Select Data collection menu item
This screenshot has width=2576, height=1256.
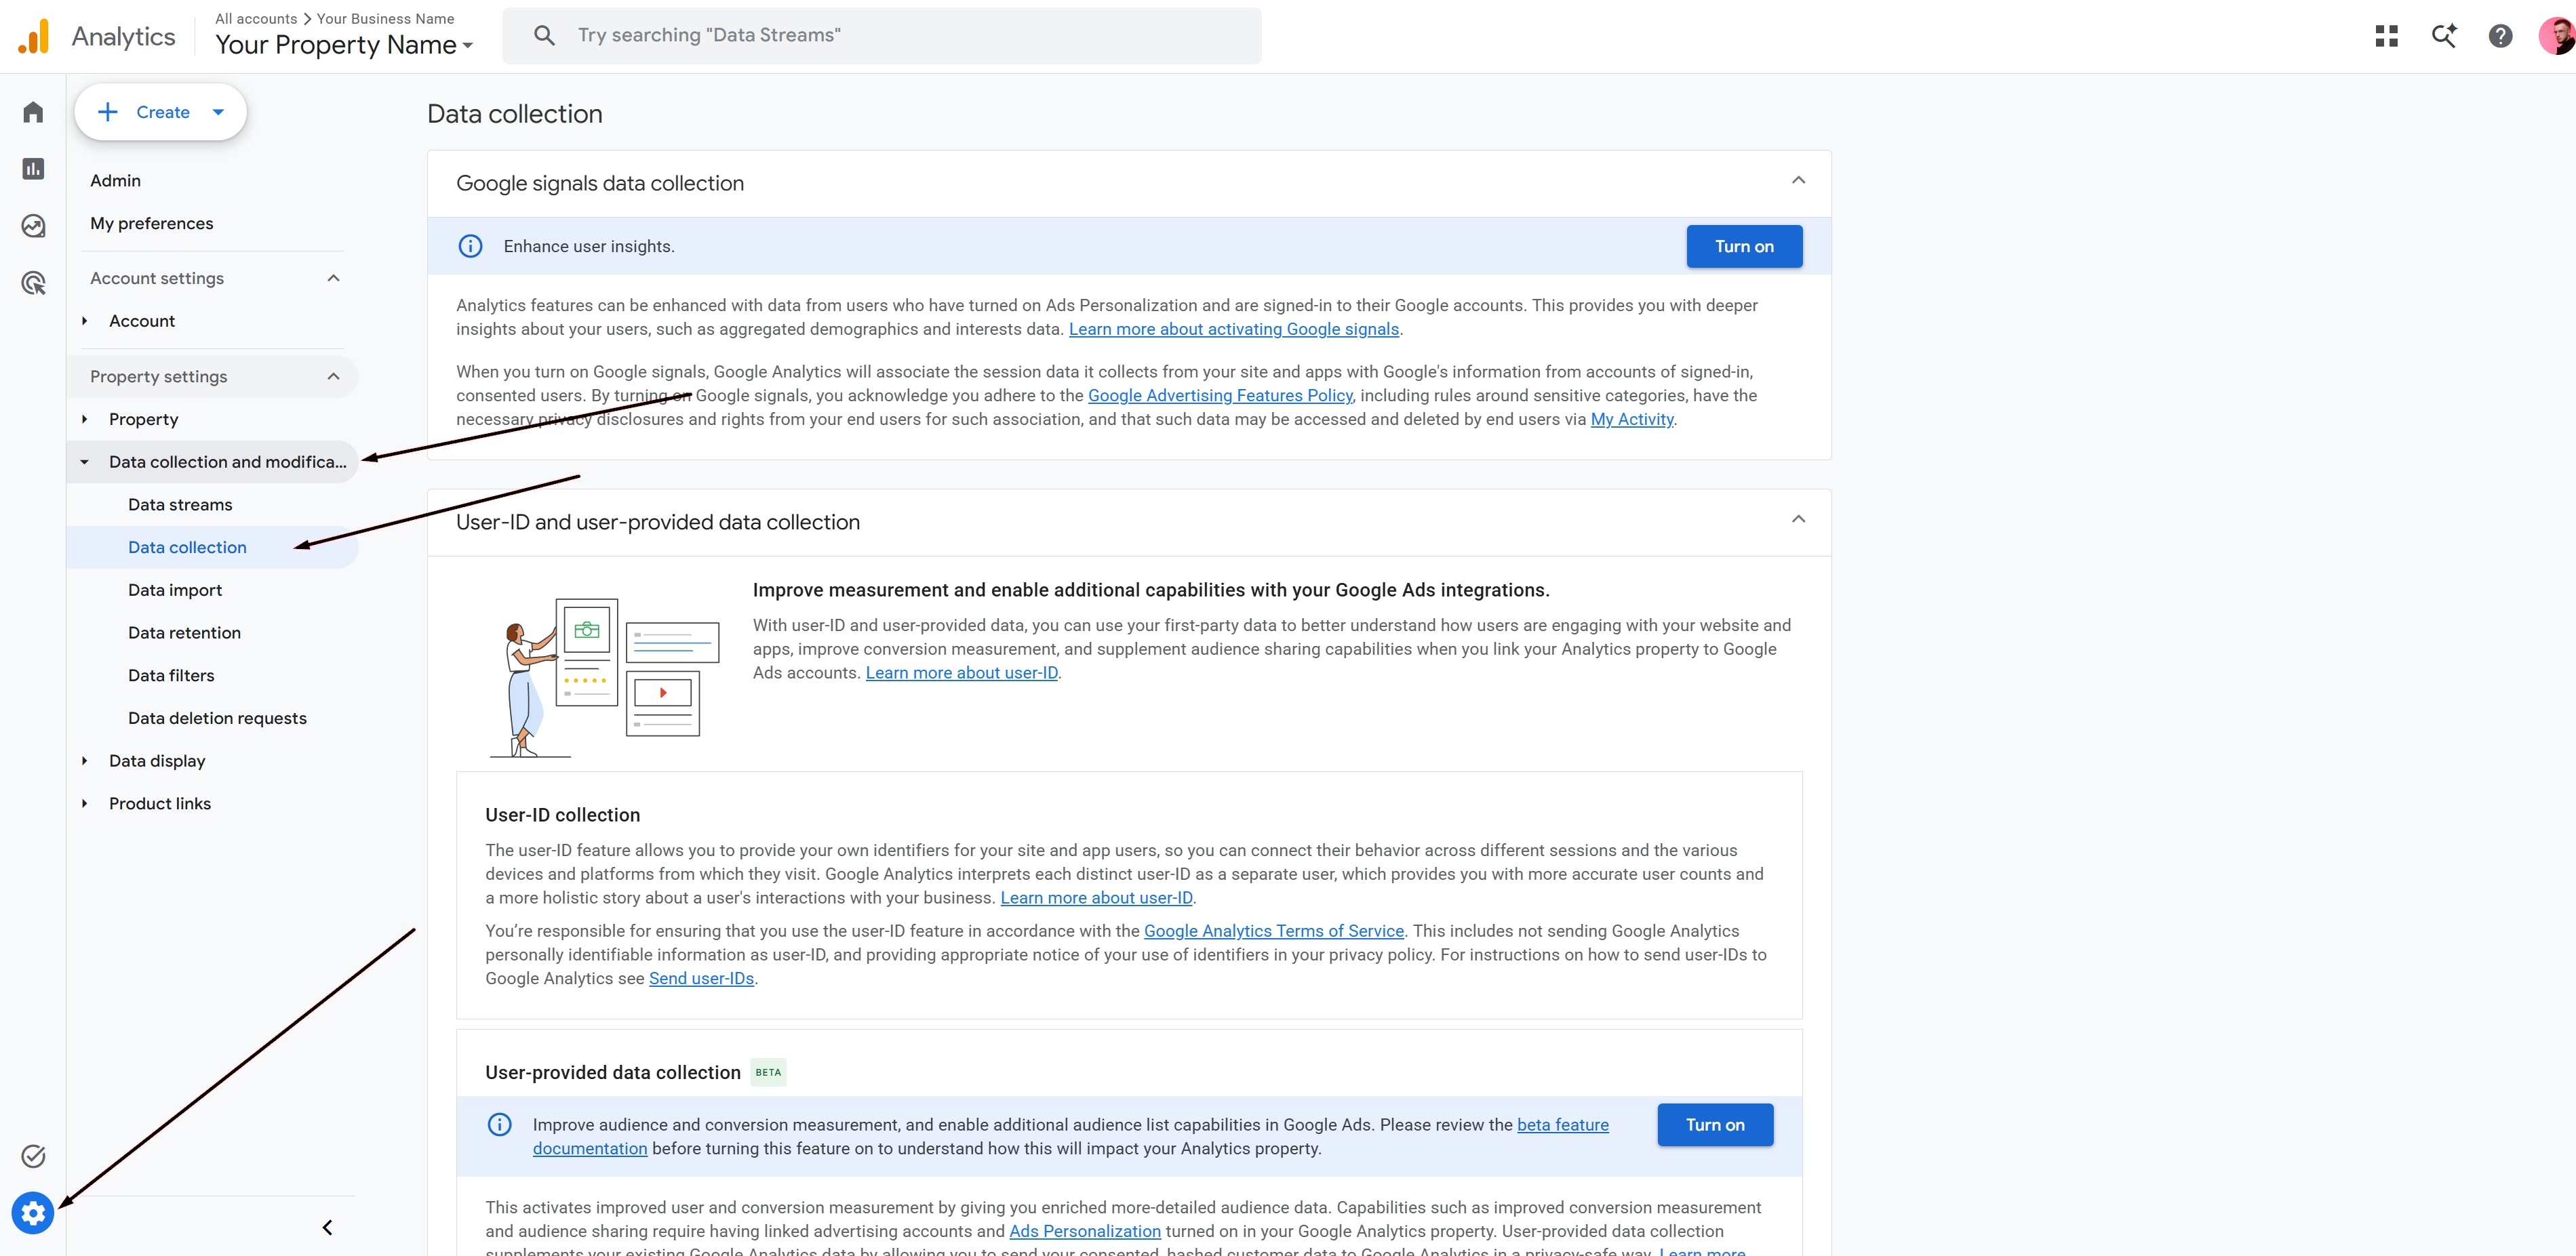click(212, 547)
